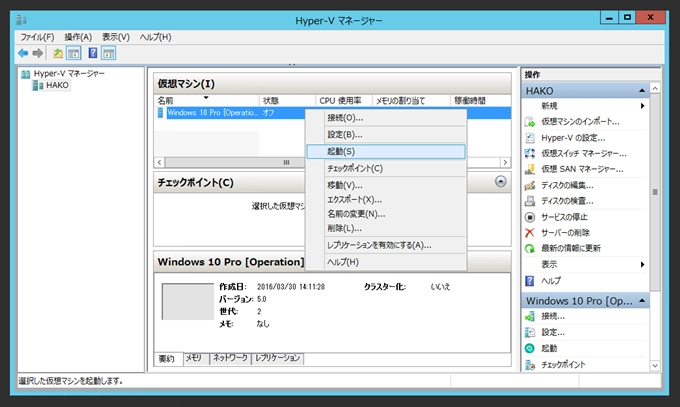Click the ディスクの検査 icon

530,201
